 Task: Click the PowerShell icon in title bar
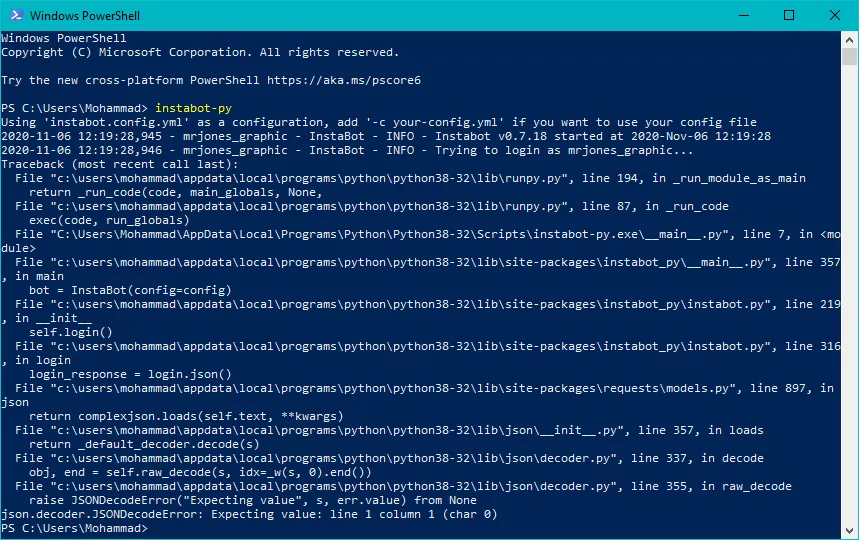point(16,15)
